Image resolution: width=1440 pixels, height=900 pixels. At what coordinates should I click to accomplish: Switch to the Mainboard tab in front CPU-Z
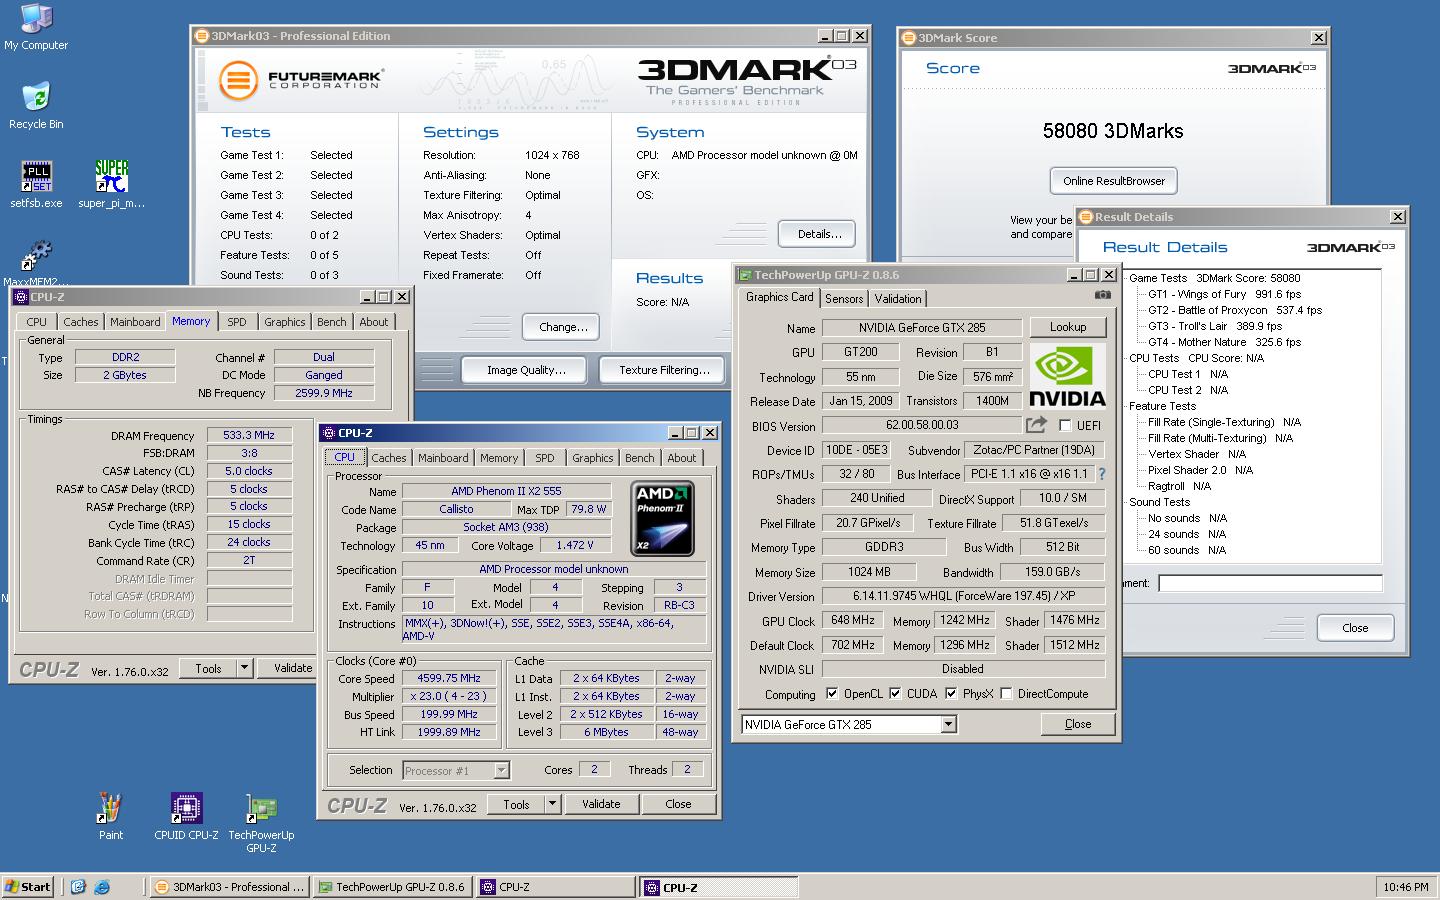tap(443, 458)
